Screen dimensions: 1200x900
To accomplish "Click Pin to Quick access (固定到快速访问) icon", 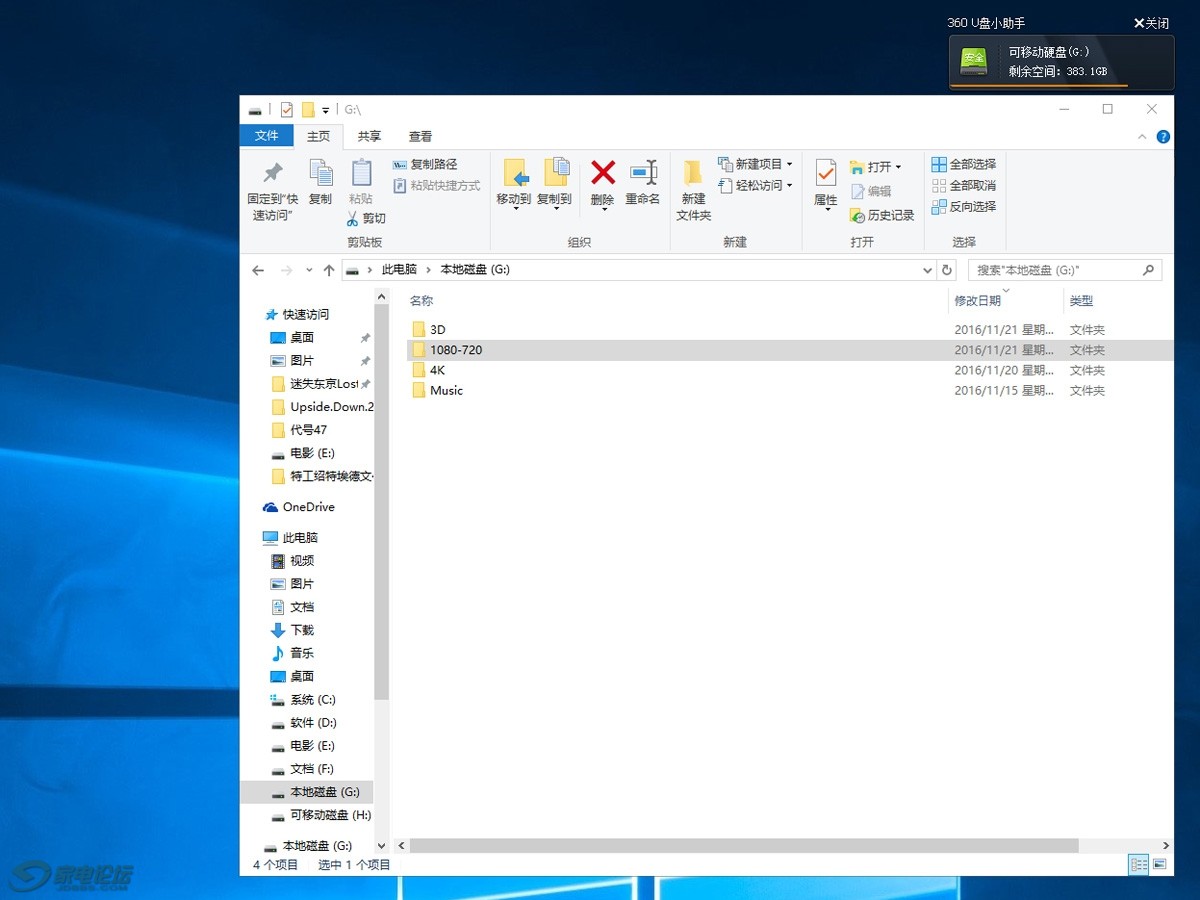I will tap(271, 173).
